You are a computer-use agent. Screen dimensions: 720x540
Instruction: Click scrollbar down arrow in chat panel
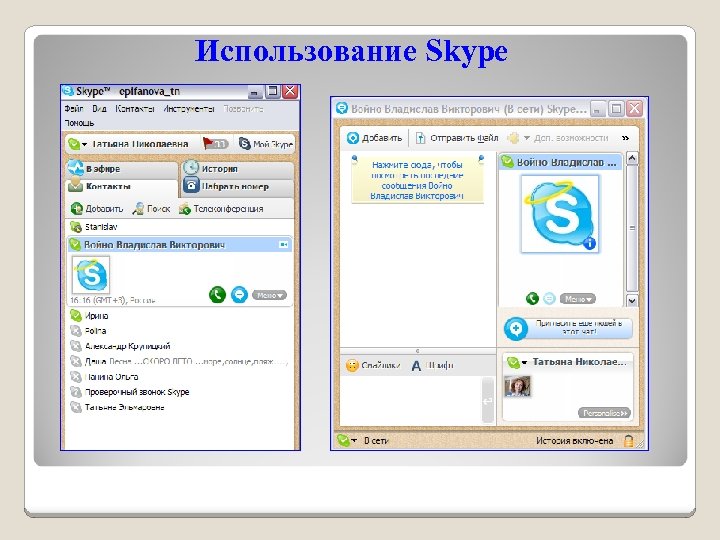632,301
